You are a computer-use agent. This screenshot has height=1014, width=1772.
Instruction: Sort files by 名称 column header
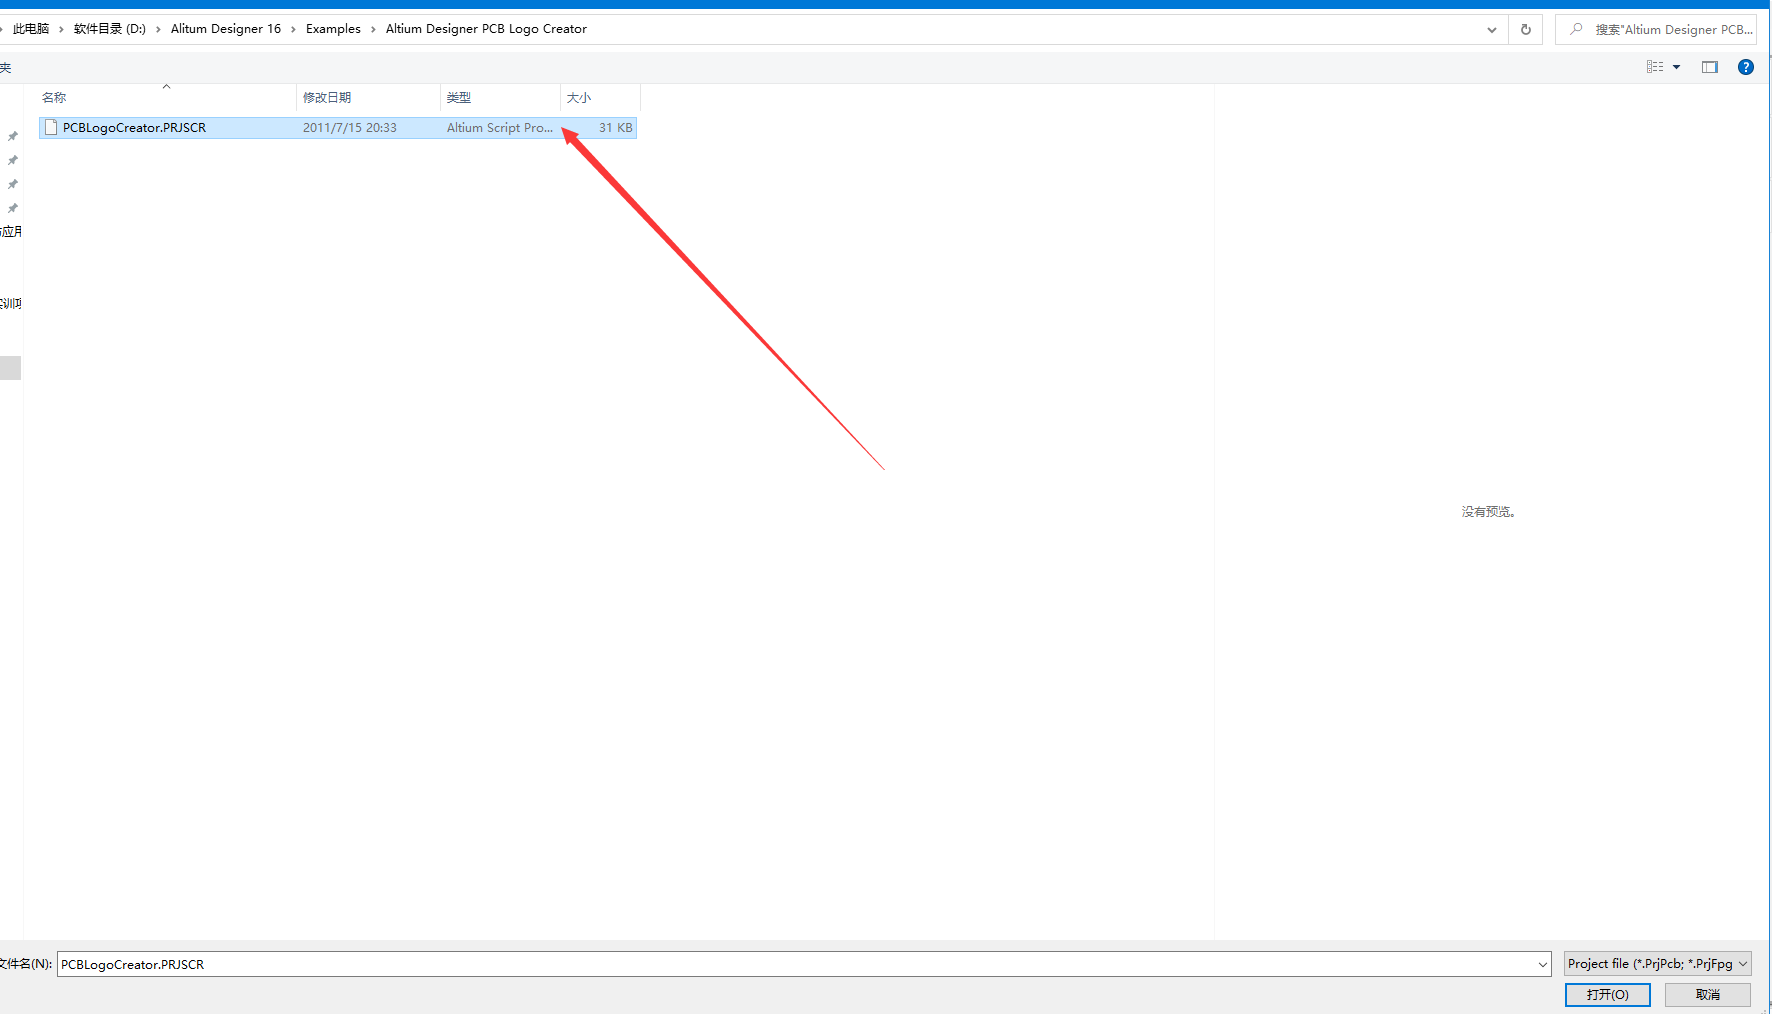point(55,98)
